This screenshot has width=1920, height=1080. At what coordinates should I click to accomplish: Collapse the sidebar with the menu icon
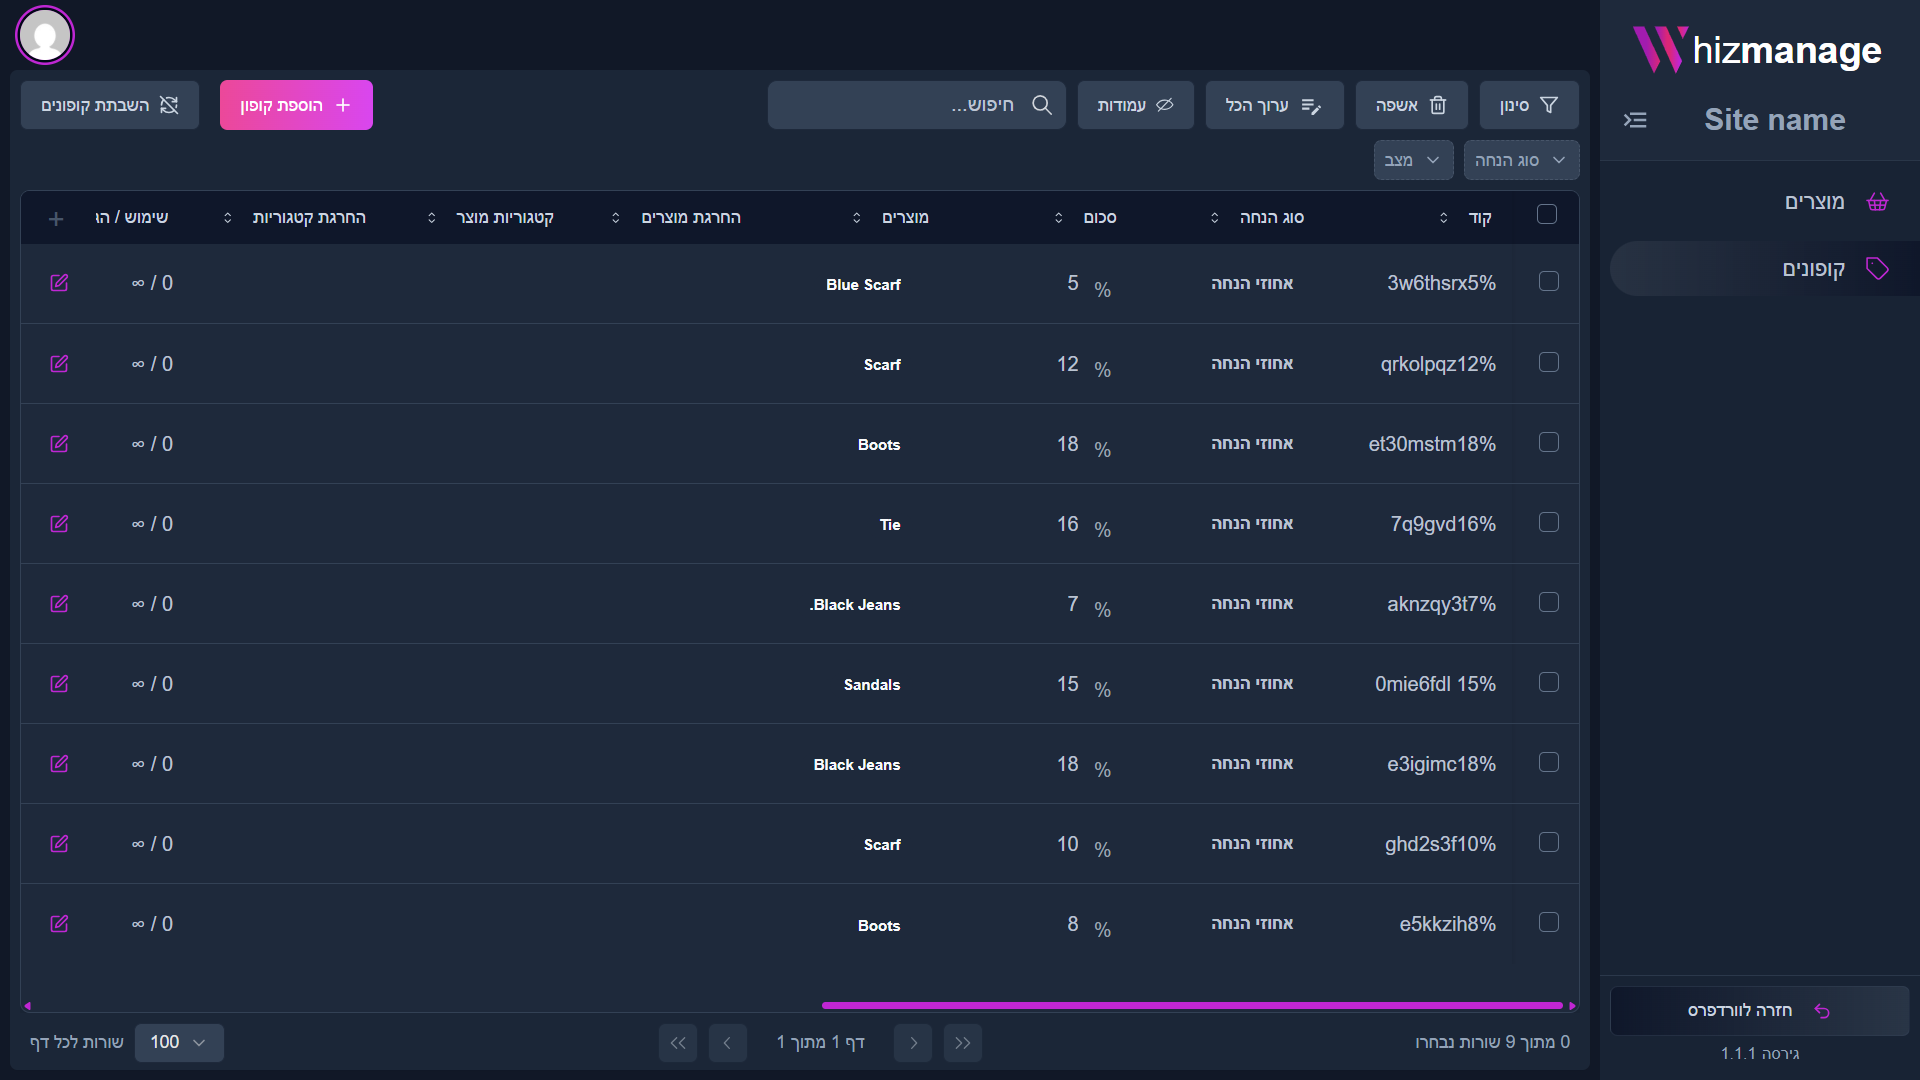click(x=1635, y=120)
